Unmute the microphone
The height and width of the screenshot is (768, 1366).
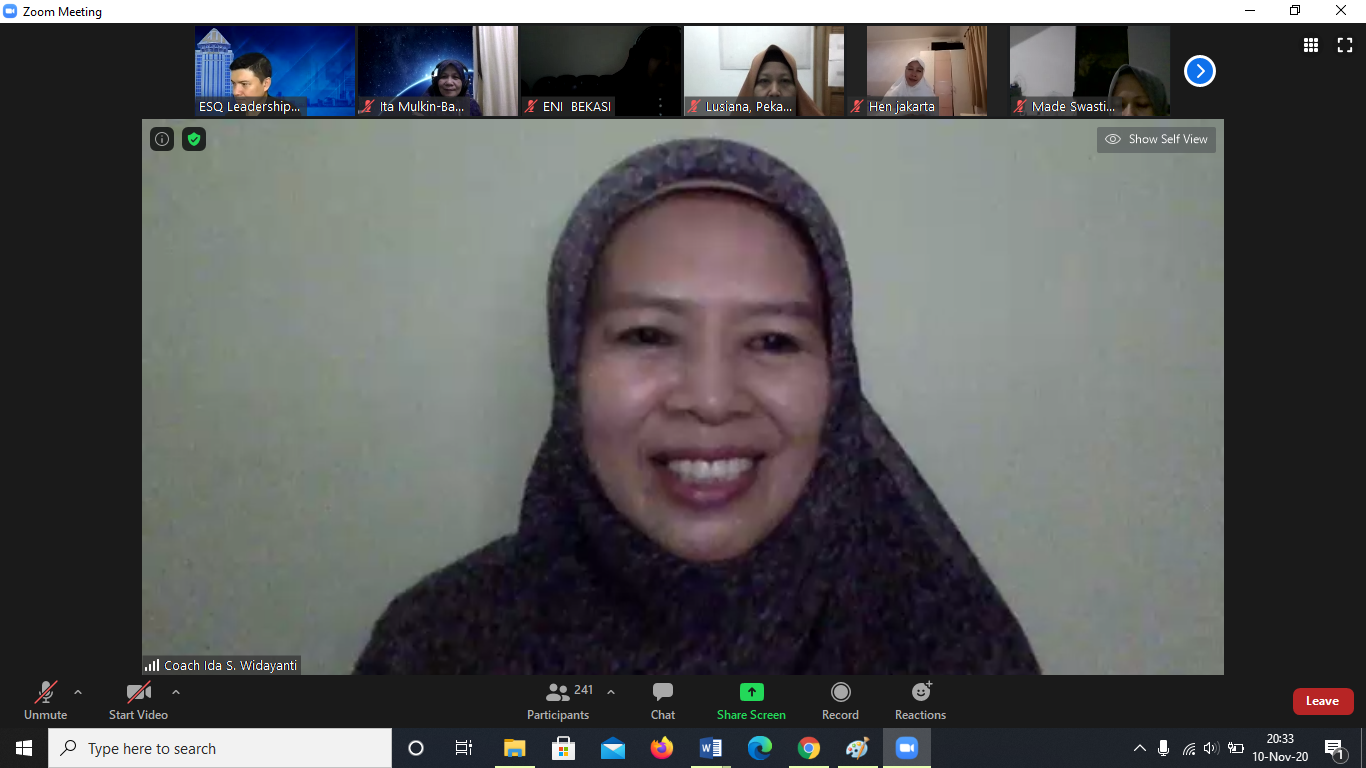(x=46, y=700)
